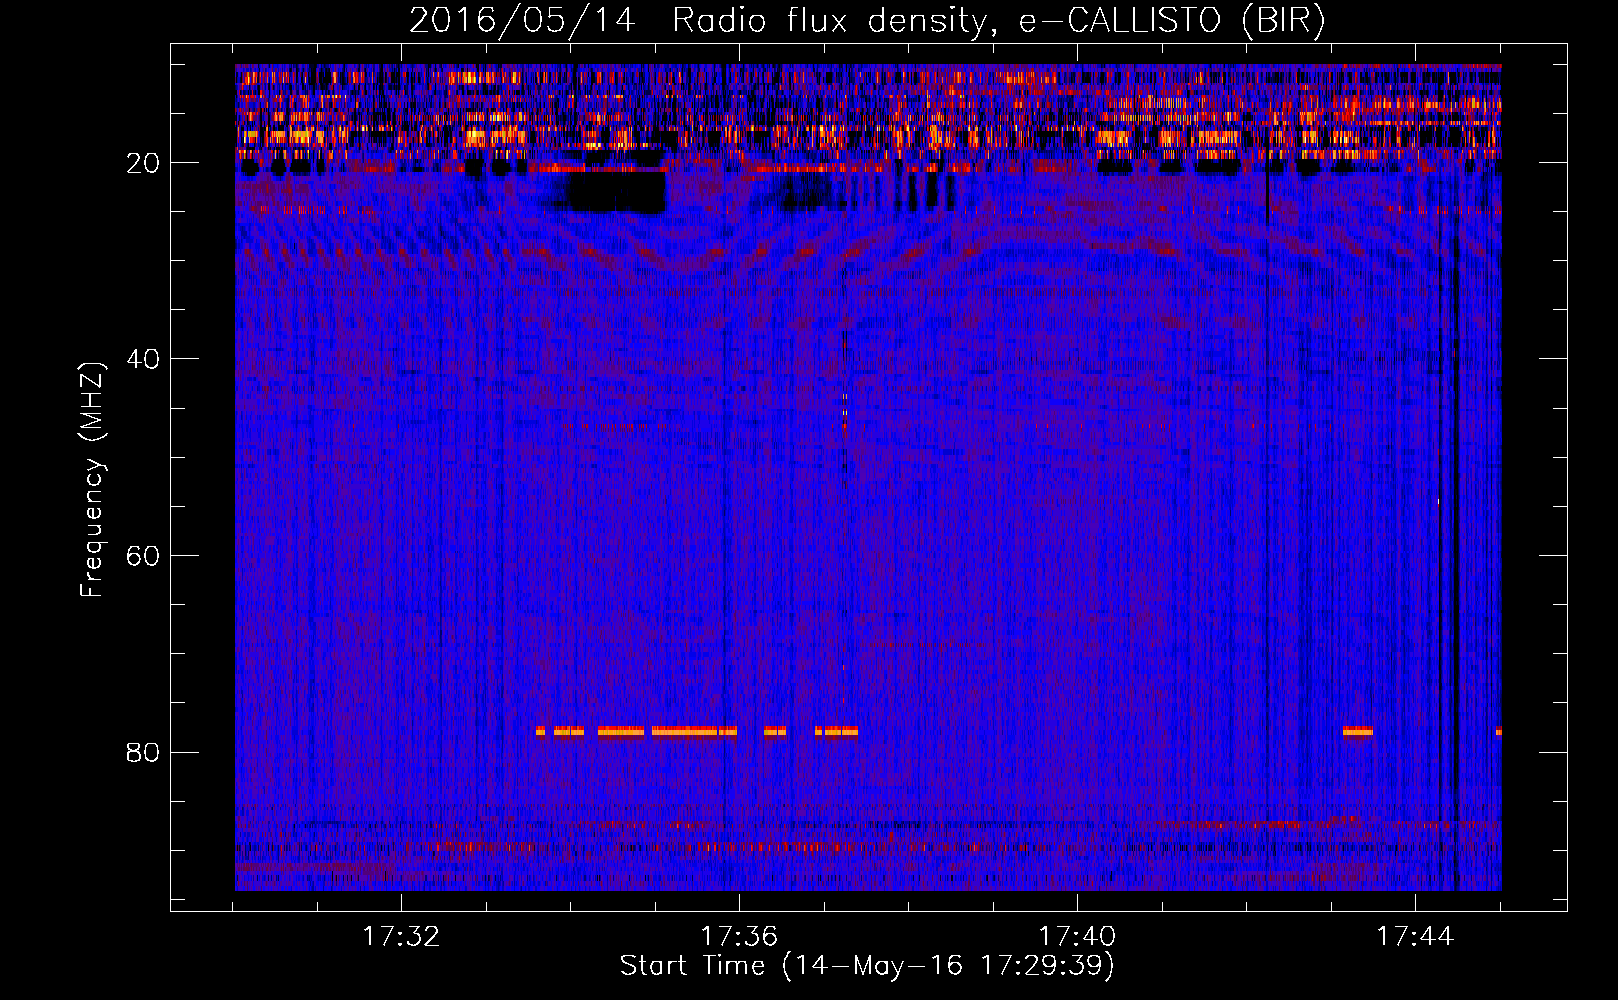This screenshot has width=1618, height=1000.
Task: Click the "Start Time (14-May-16 17:29:39)" label
Action: (x=867, y=966)
